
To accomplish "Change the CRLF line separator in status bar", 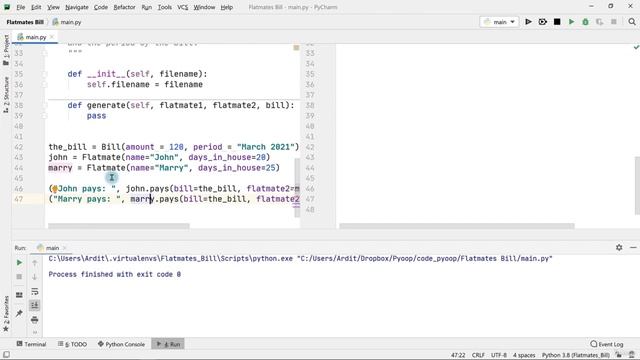I will coord(478,355).
